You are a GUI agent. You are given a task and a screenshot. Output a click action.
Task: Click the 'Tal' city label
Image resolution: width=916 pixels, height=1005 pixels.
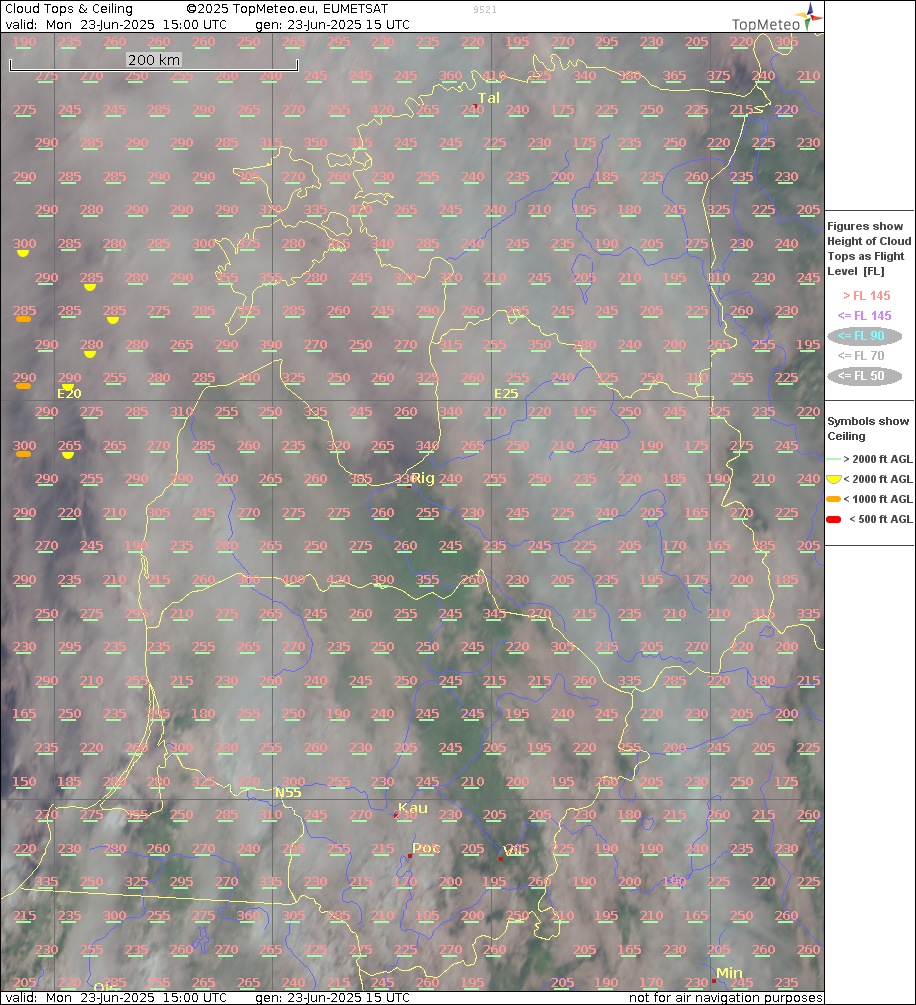point(488,98)
